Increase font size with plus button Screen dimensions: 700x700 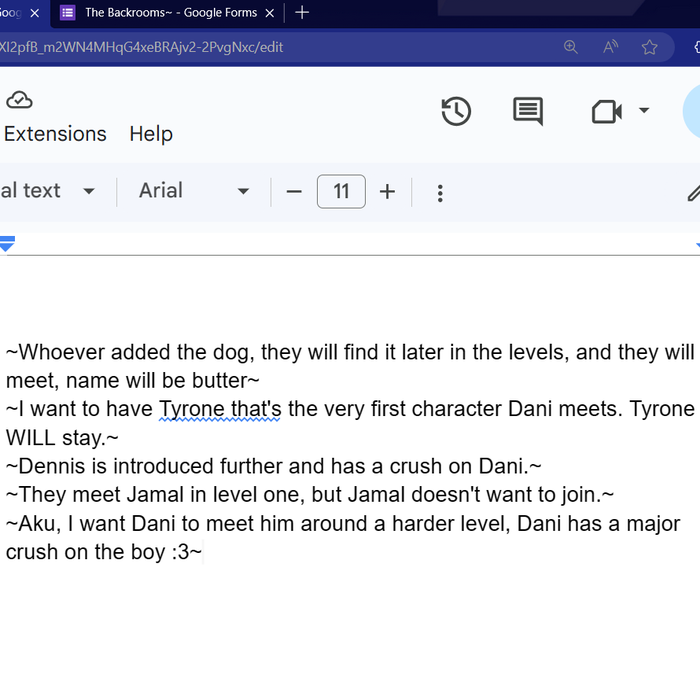tap(388, 192)
